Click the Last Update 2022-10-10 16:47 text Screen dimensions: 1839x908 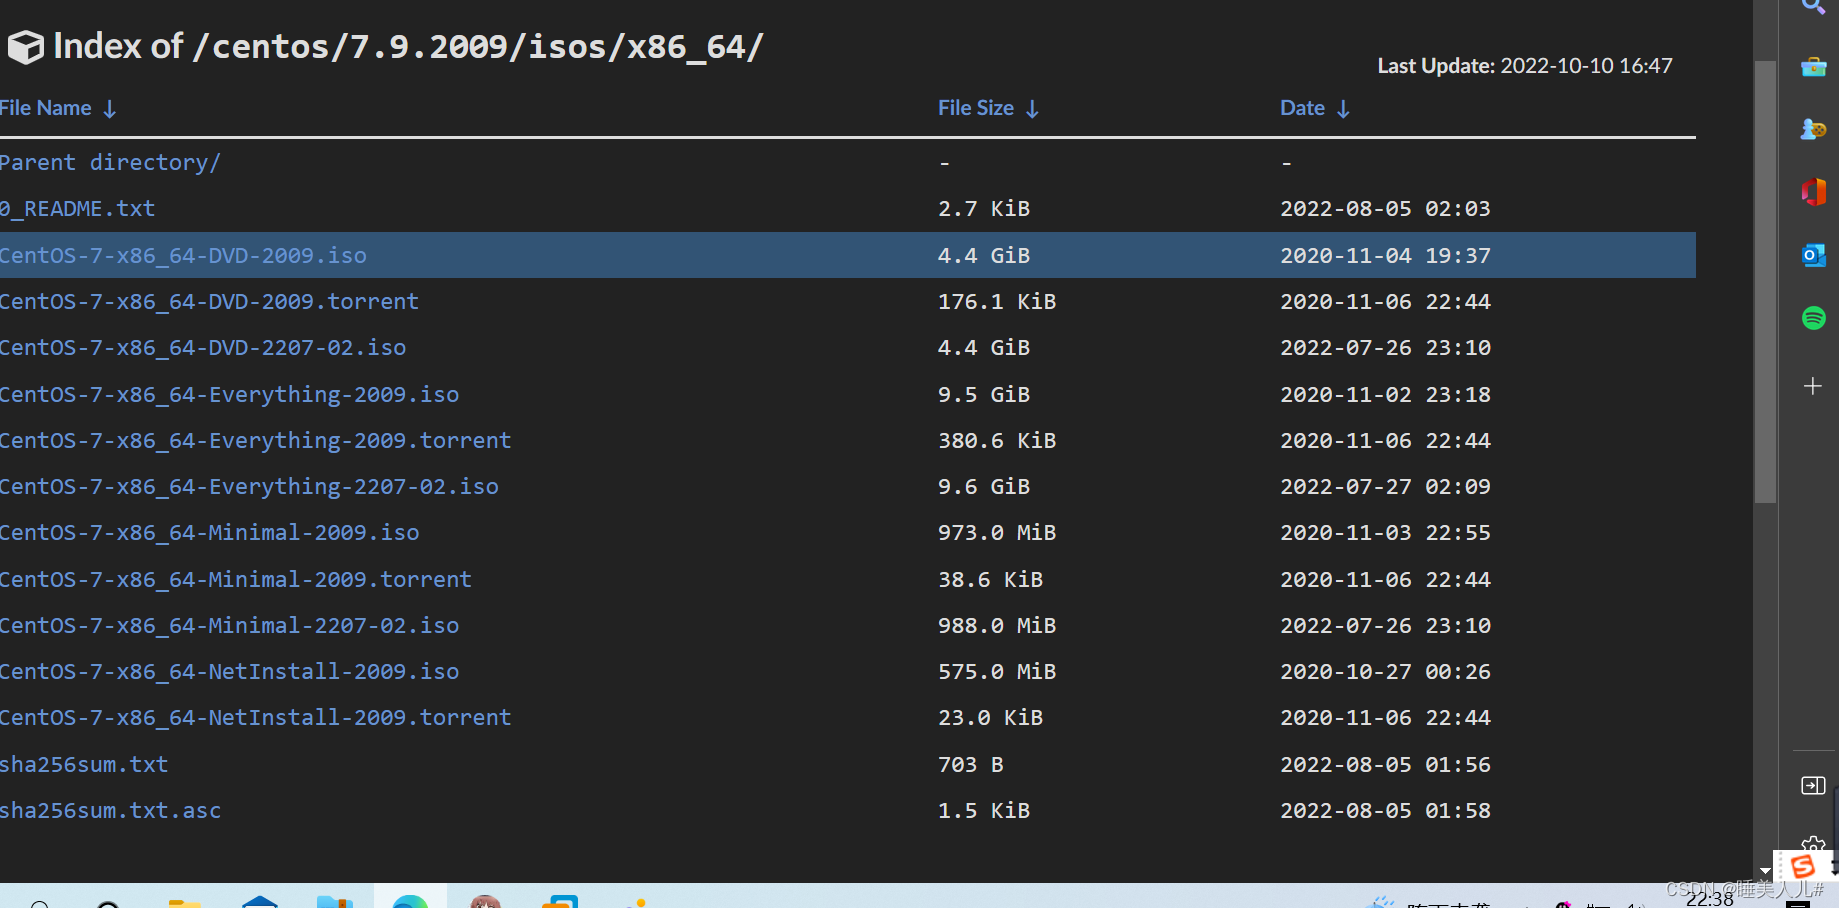pyautogui.click(x=1525, y=66)
